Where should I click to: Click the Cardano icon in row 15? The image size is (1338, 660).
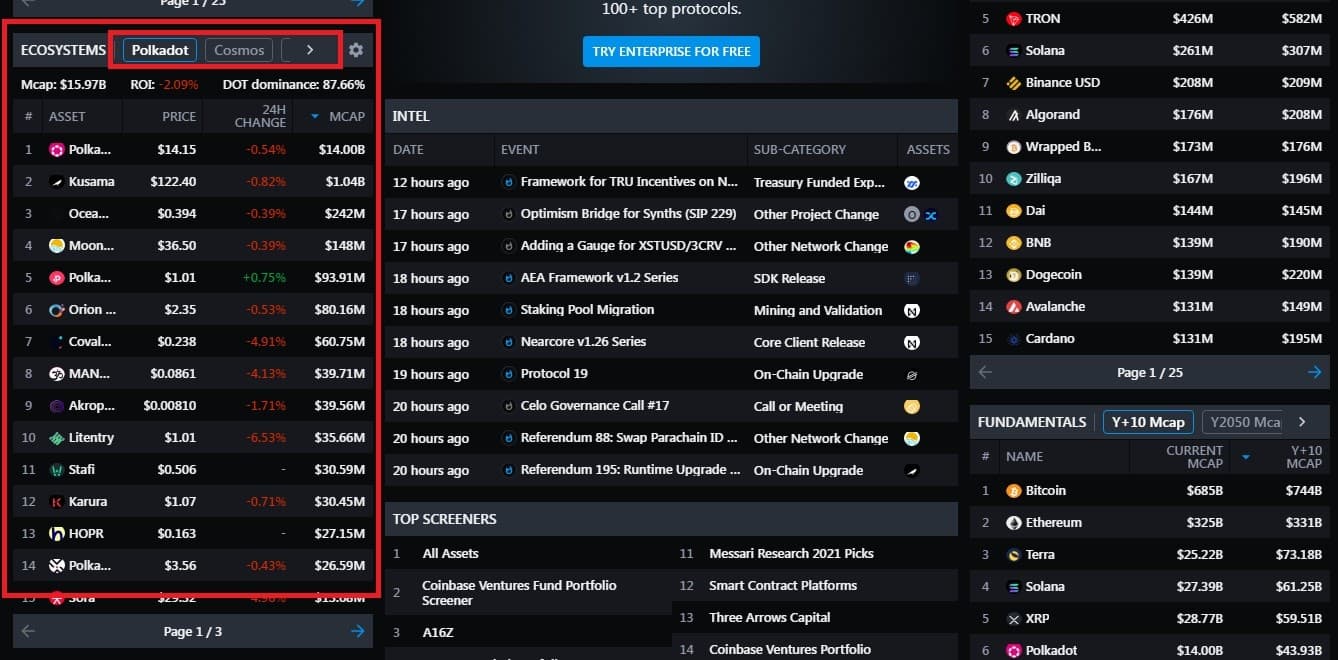[x=1014, y=339]
